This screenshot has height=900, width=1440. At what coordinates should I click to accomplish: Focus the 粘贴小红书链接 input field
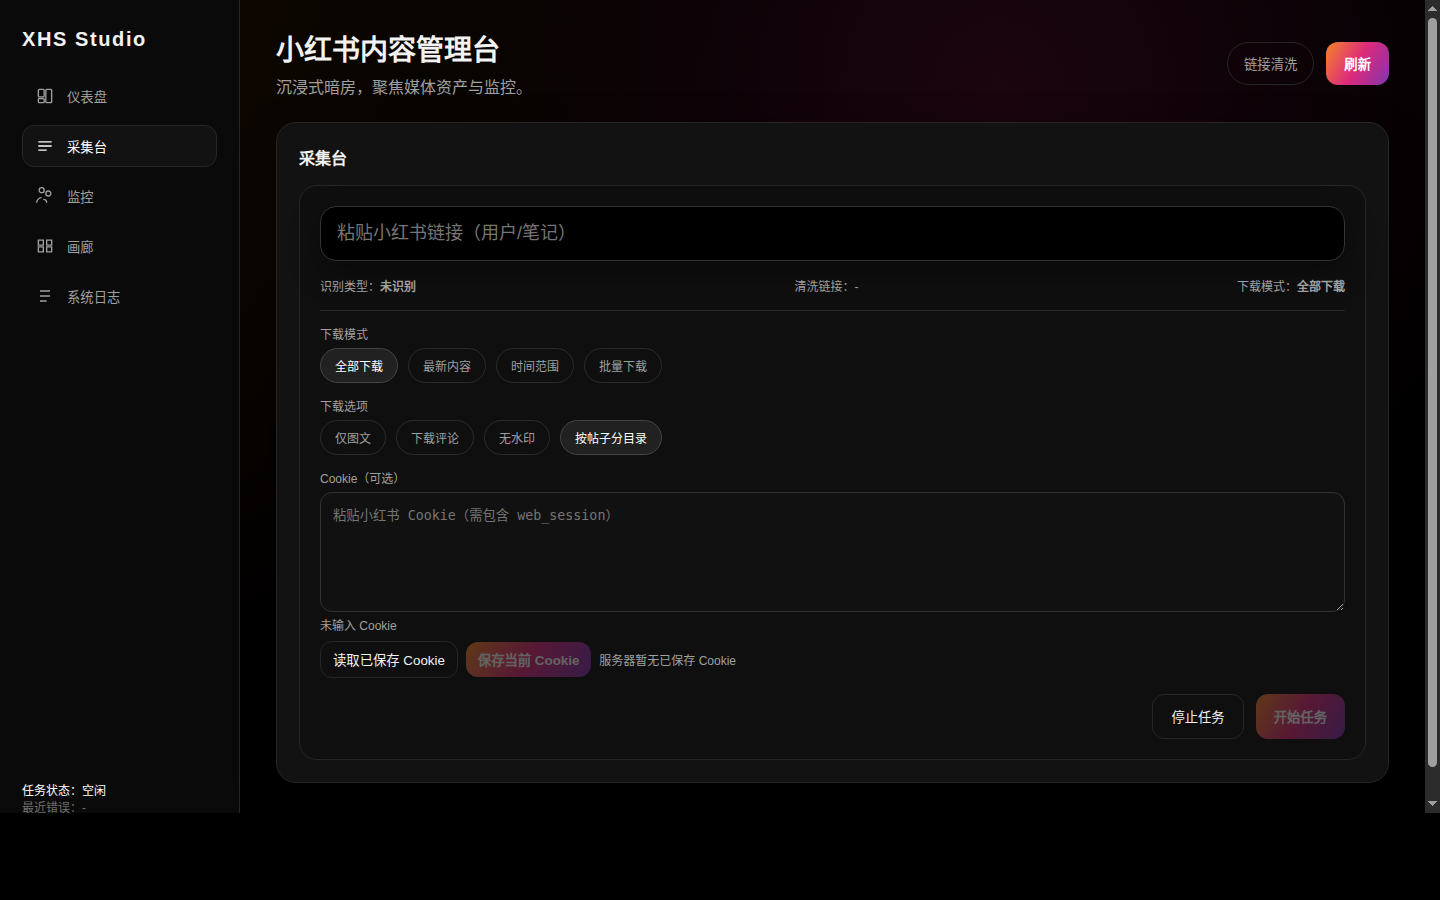tap(832, 233)
